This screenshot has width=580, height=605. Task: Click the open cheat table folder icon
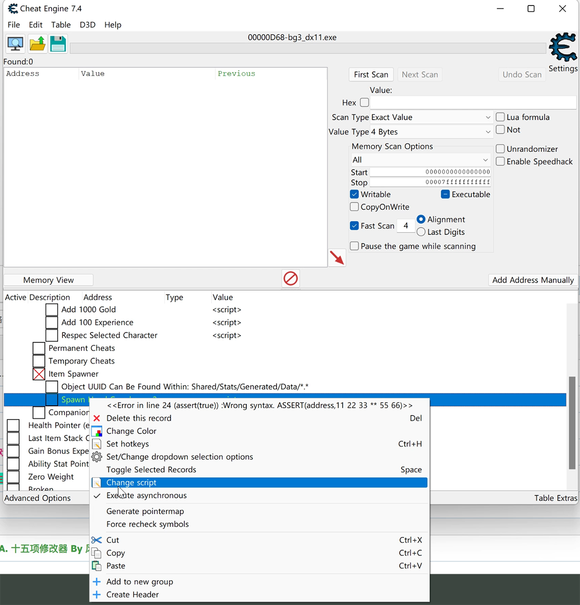point(37,44)
